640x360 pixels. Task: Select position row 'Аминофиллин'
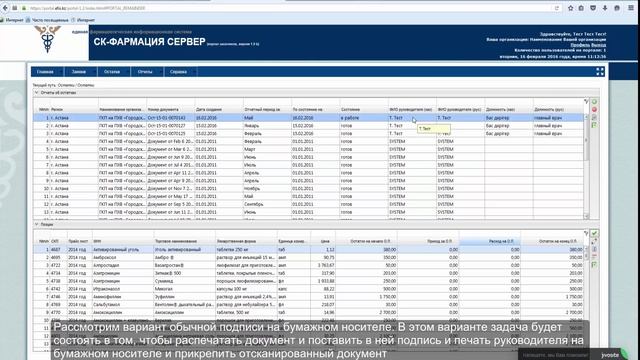309,297
